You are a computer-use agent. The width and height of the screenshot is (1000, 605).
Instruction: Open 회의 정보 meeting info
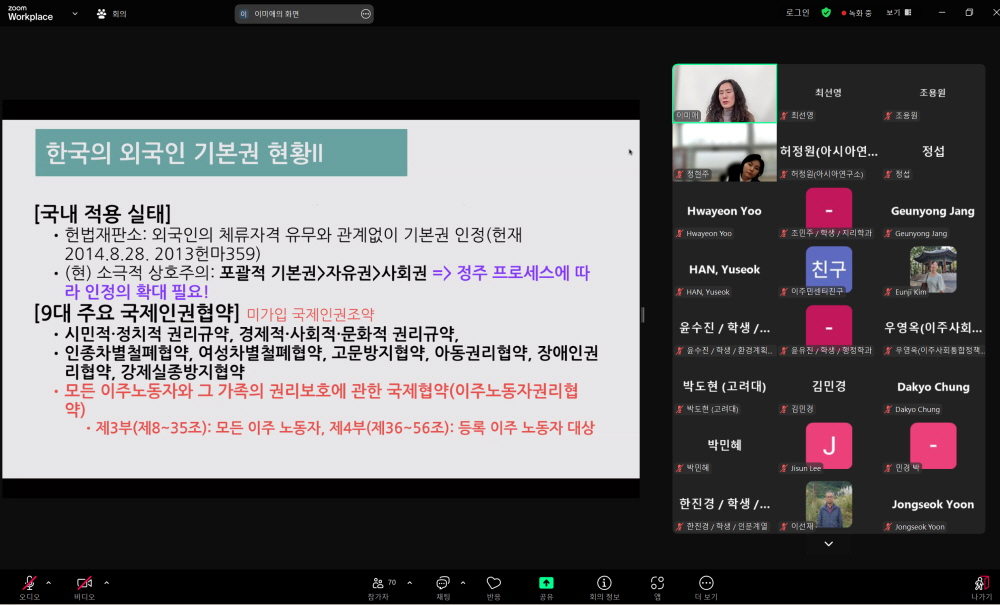coord(604,587)
